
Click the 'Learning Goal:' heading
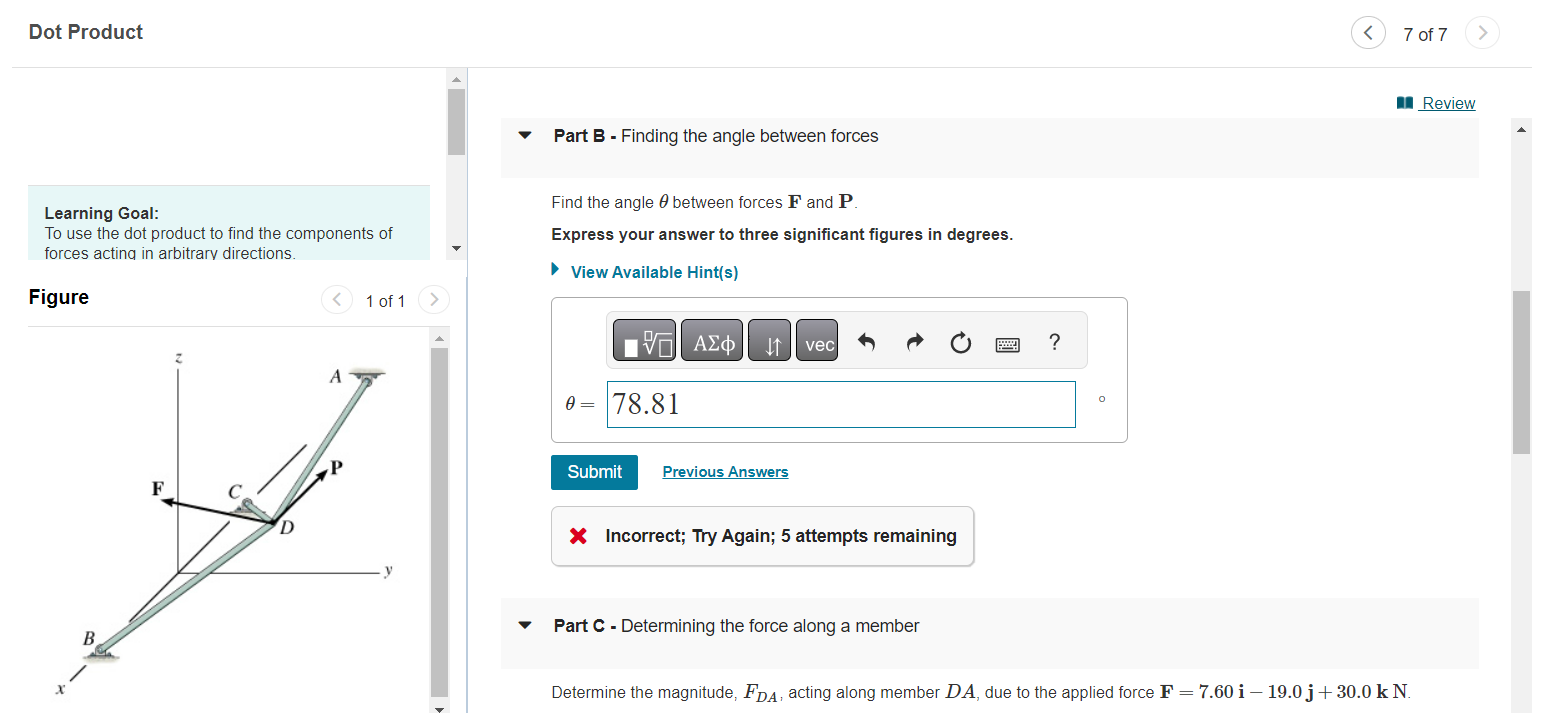pyautogui.click(x=102, y=213)
